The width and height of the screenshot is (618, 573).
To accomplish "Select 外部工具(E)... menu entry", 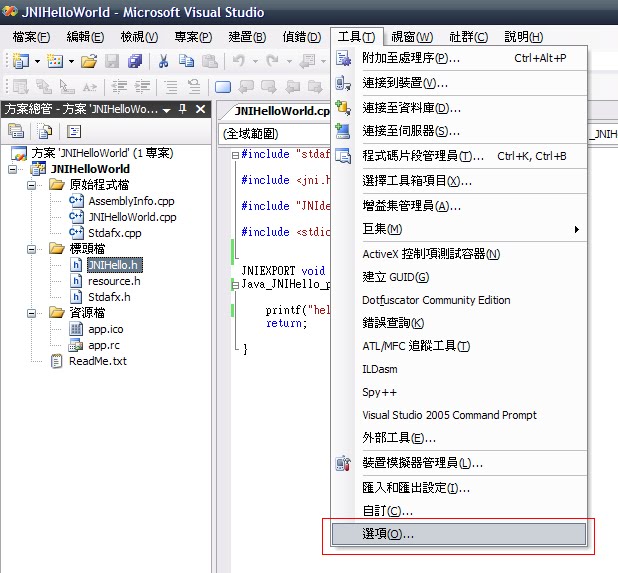I will click(459, 438).
